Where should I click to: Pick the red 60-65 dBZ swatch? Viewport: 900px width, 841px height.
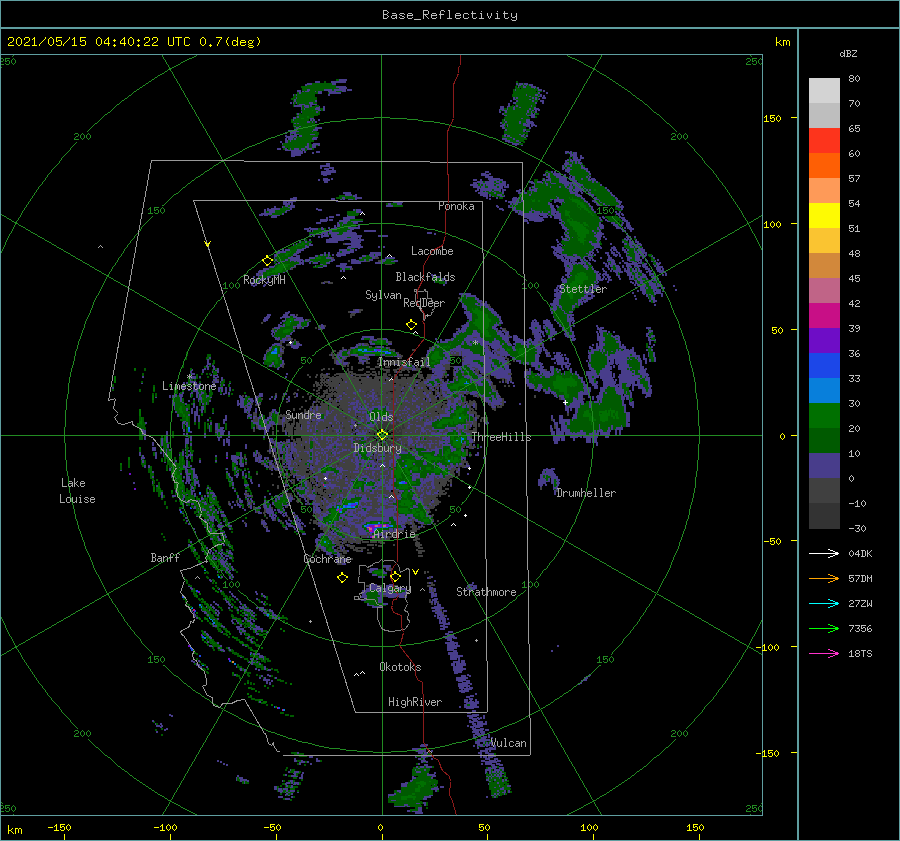(824, 141)
